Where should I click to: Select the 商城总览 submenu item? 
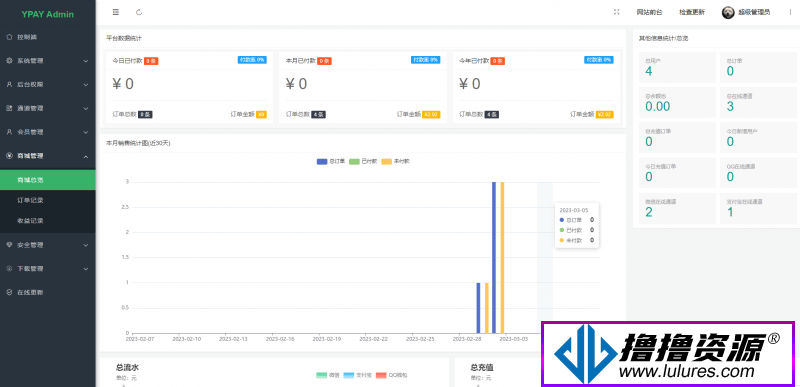tap(47, 180)
